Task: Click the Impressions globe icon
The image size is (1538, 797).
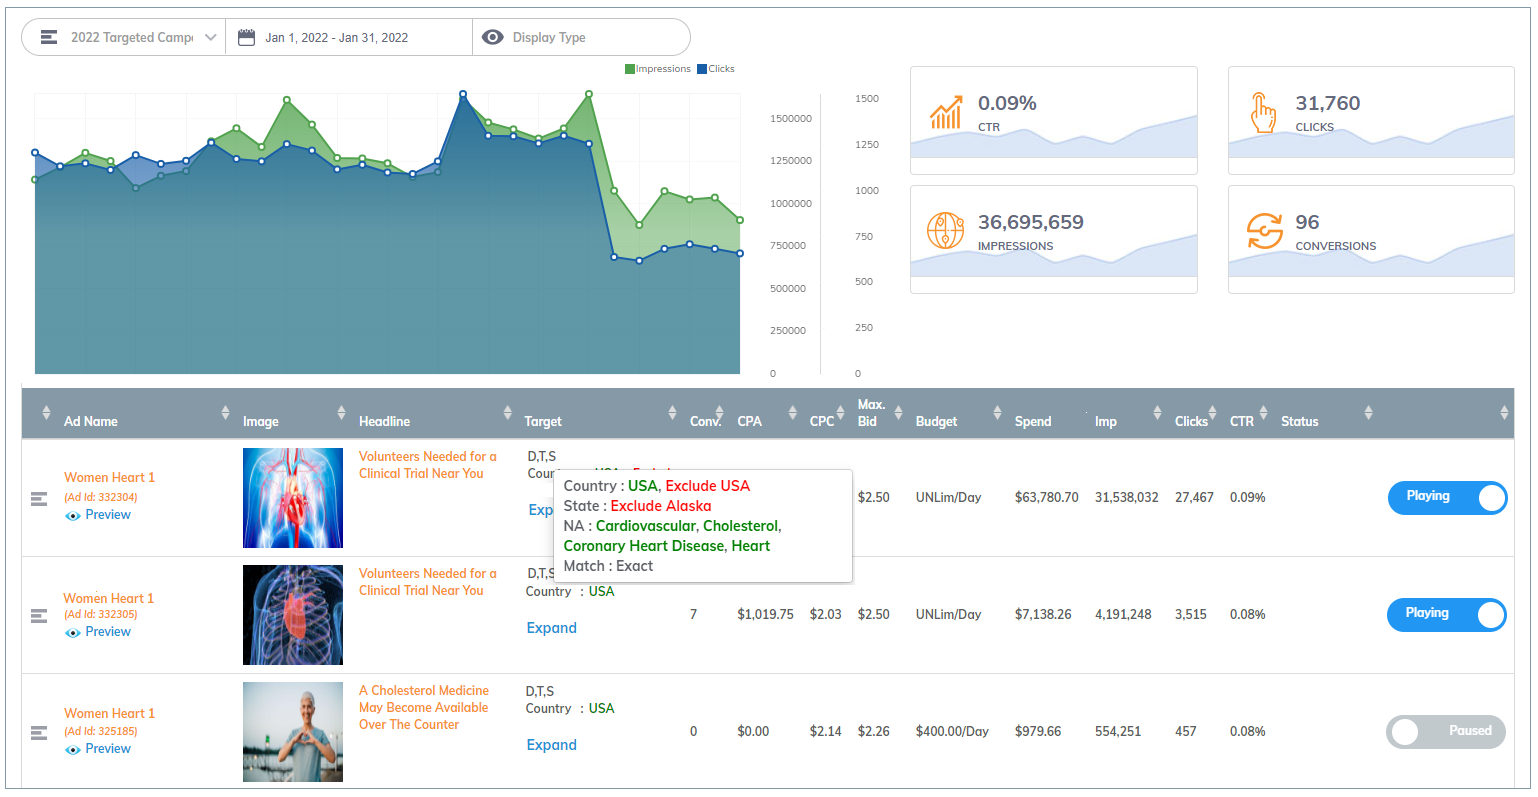Action: [x=945, y=231]
